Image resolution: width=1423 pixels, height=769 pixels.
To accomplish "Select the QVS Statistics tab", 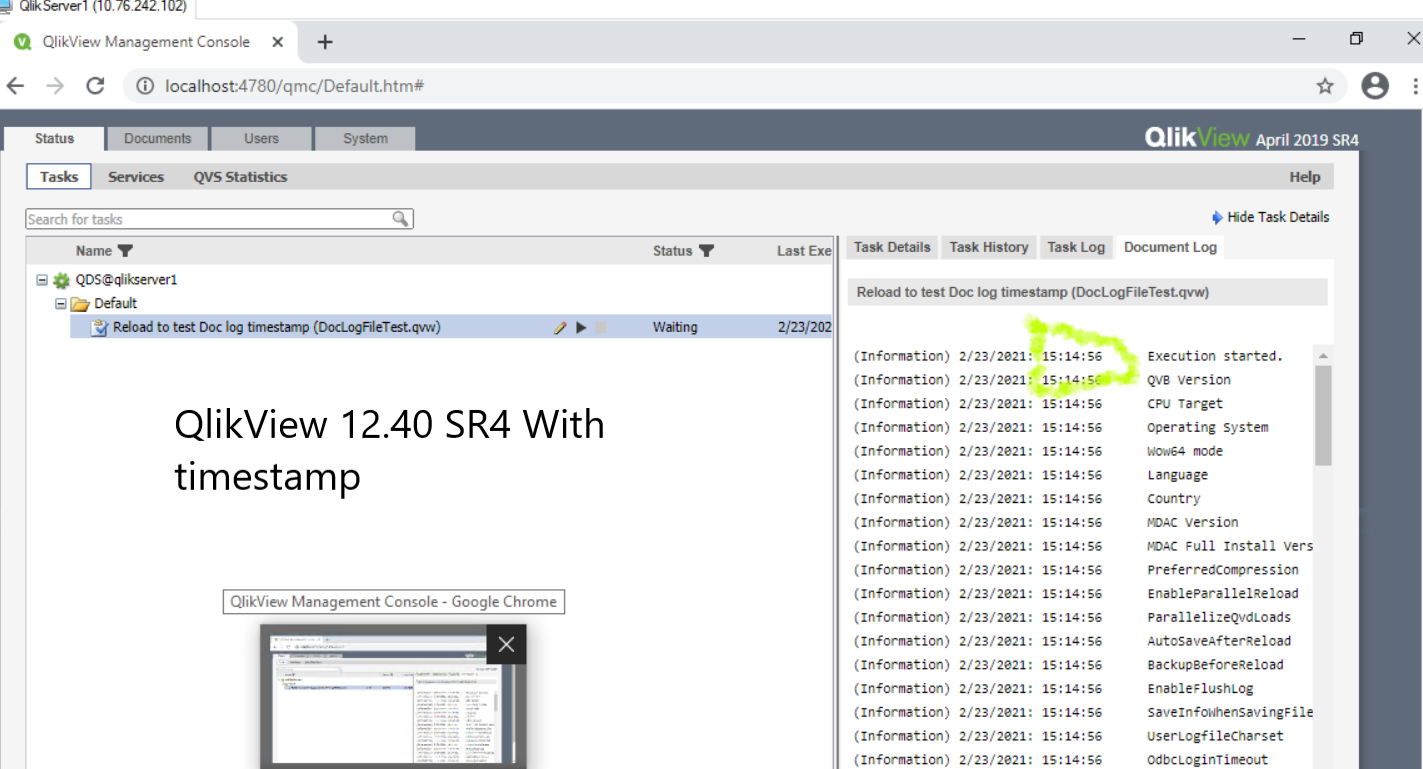I will [240, 176].
